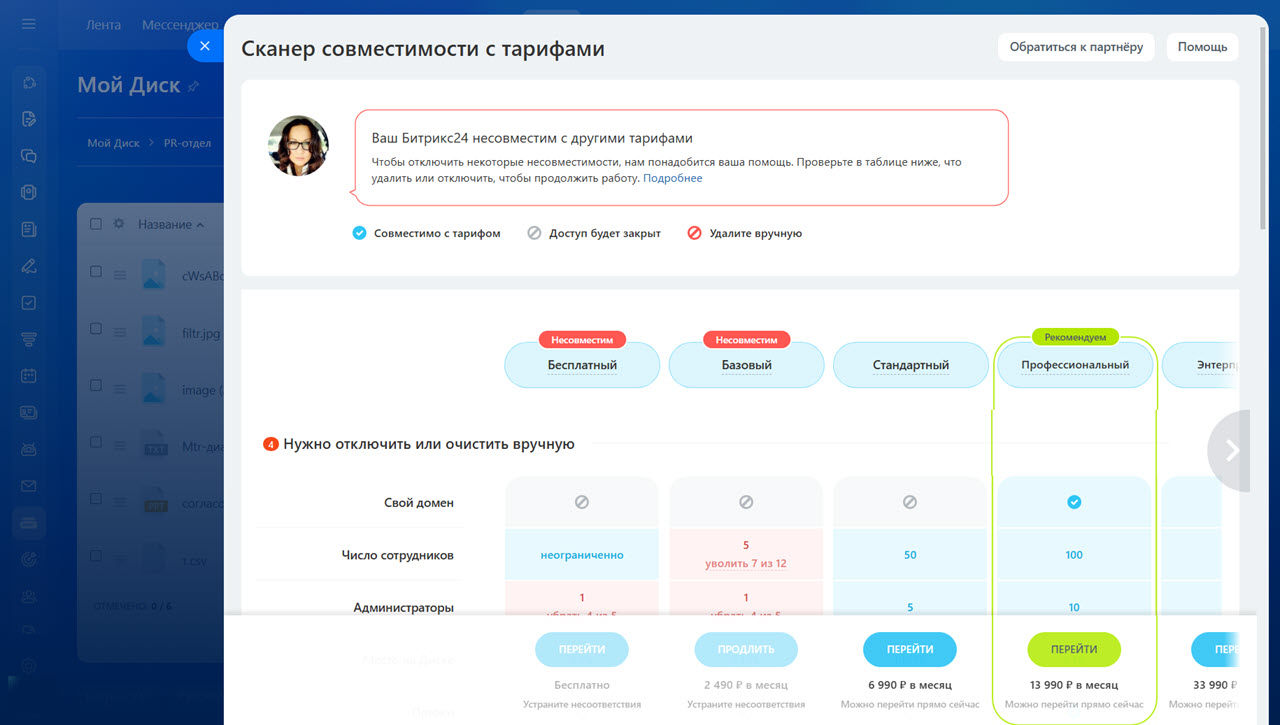The width and height of the screenshot is (1280, 725).
Task: Click the уволить 7 из 12 cell
Action: click(746, 555)
